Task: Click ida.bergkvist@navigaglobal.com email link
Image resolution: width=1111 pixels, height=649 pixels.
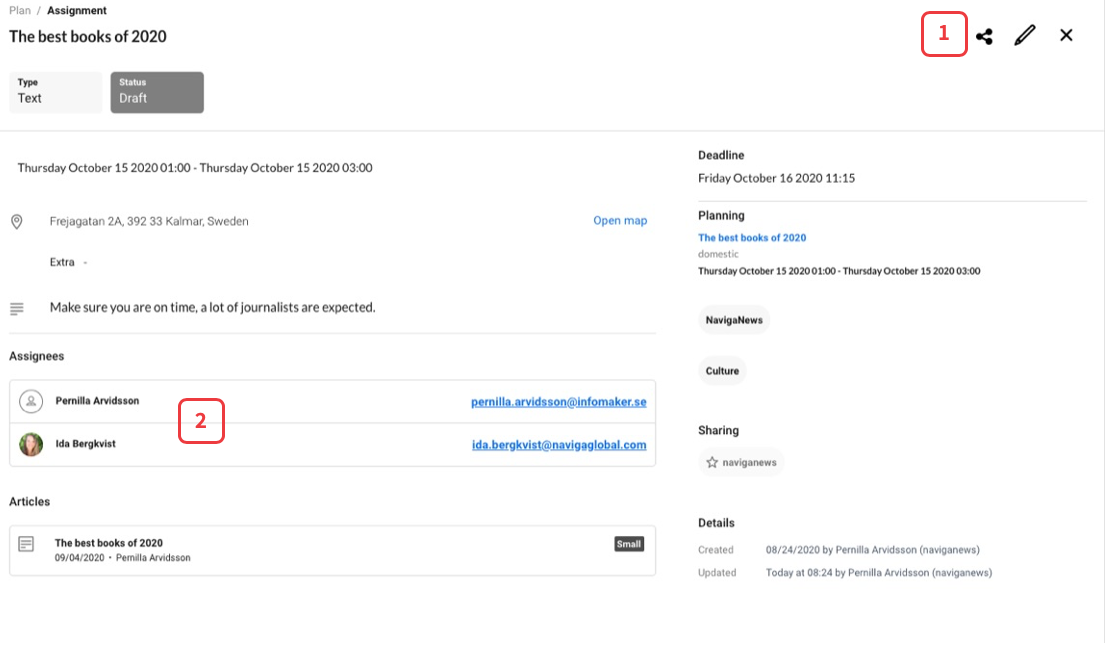Action: pyautogui.click(x=558, y=445)
